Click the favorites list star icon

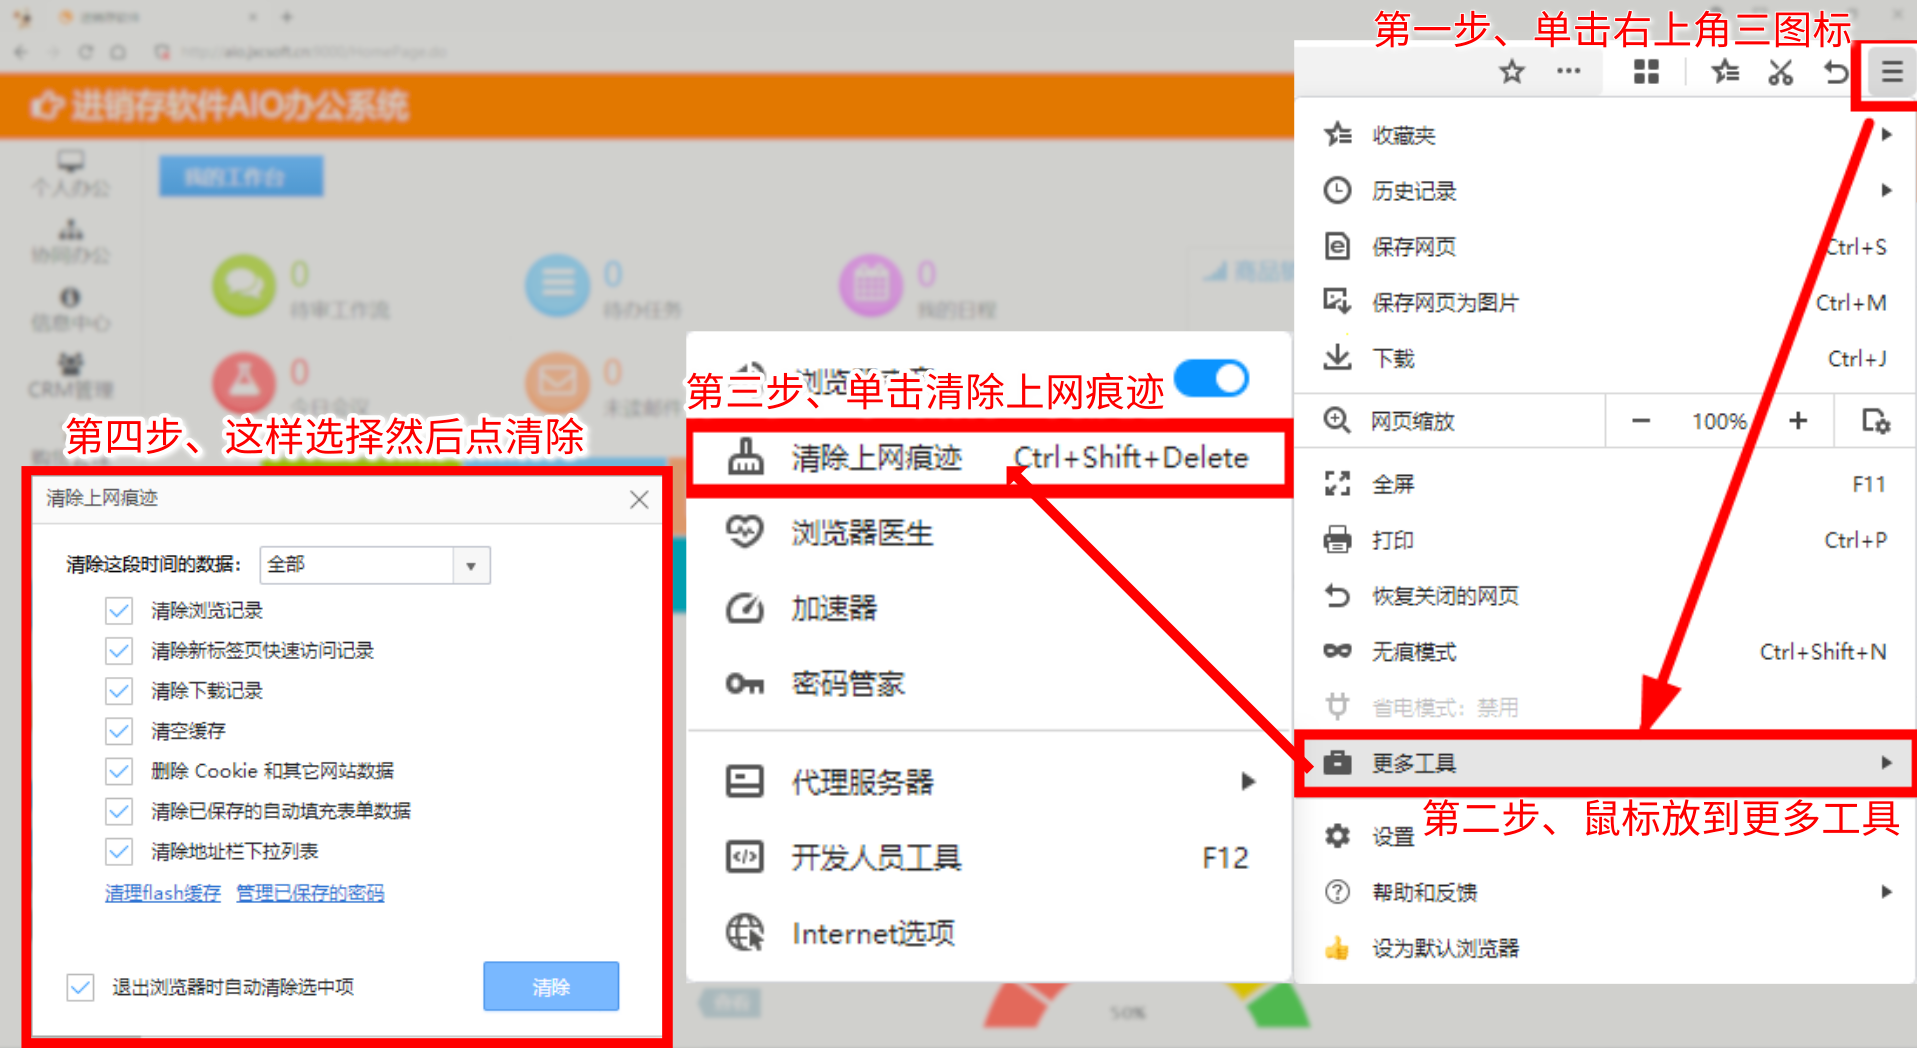pos(1725,71)
